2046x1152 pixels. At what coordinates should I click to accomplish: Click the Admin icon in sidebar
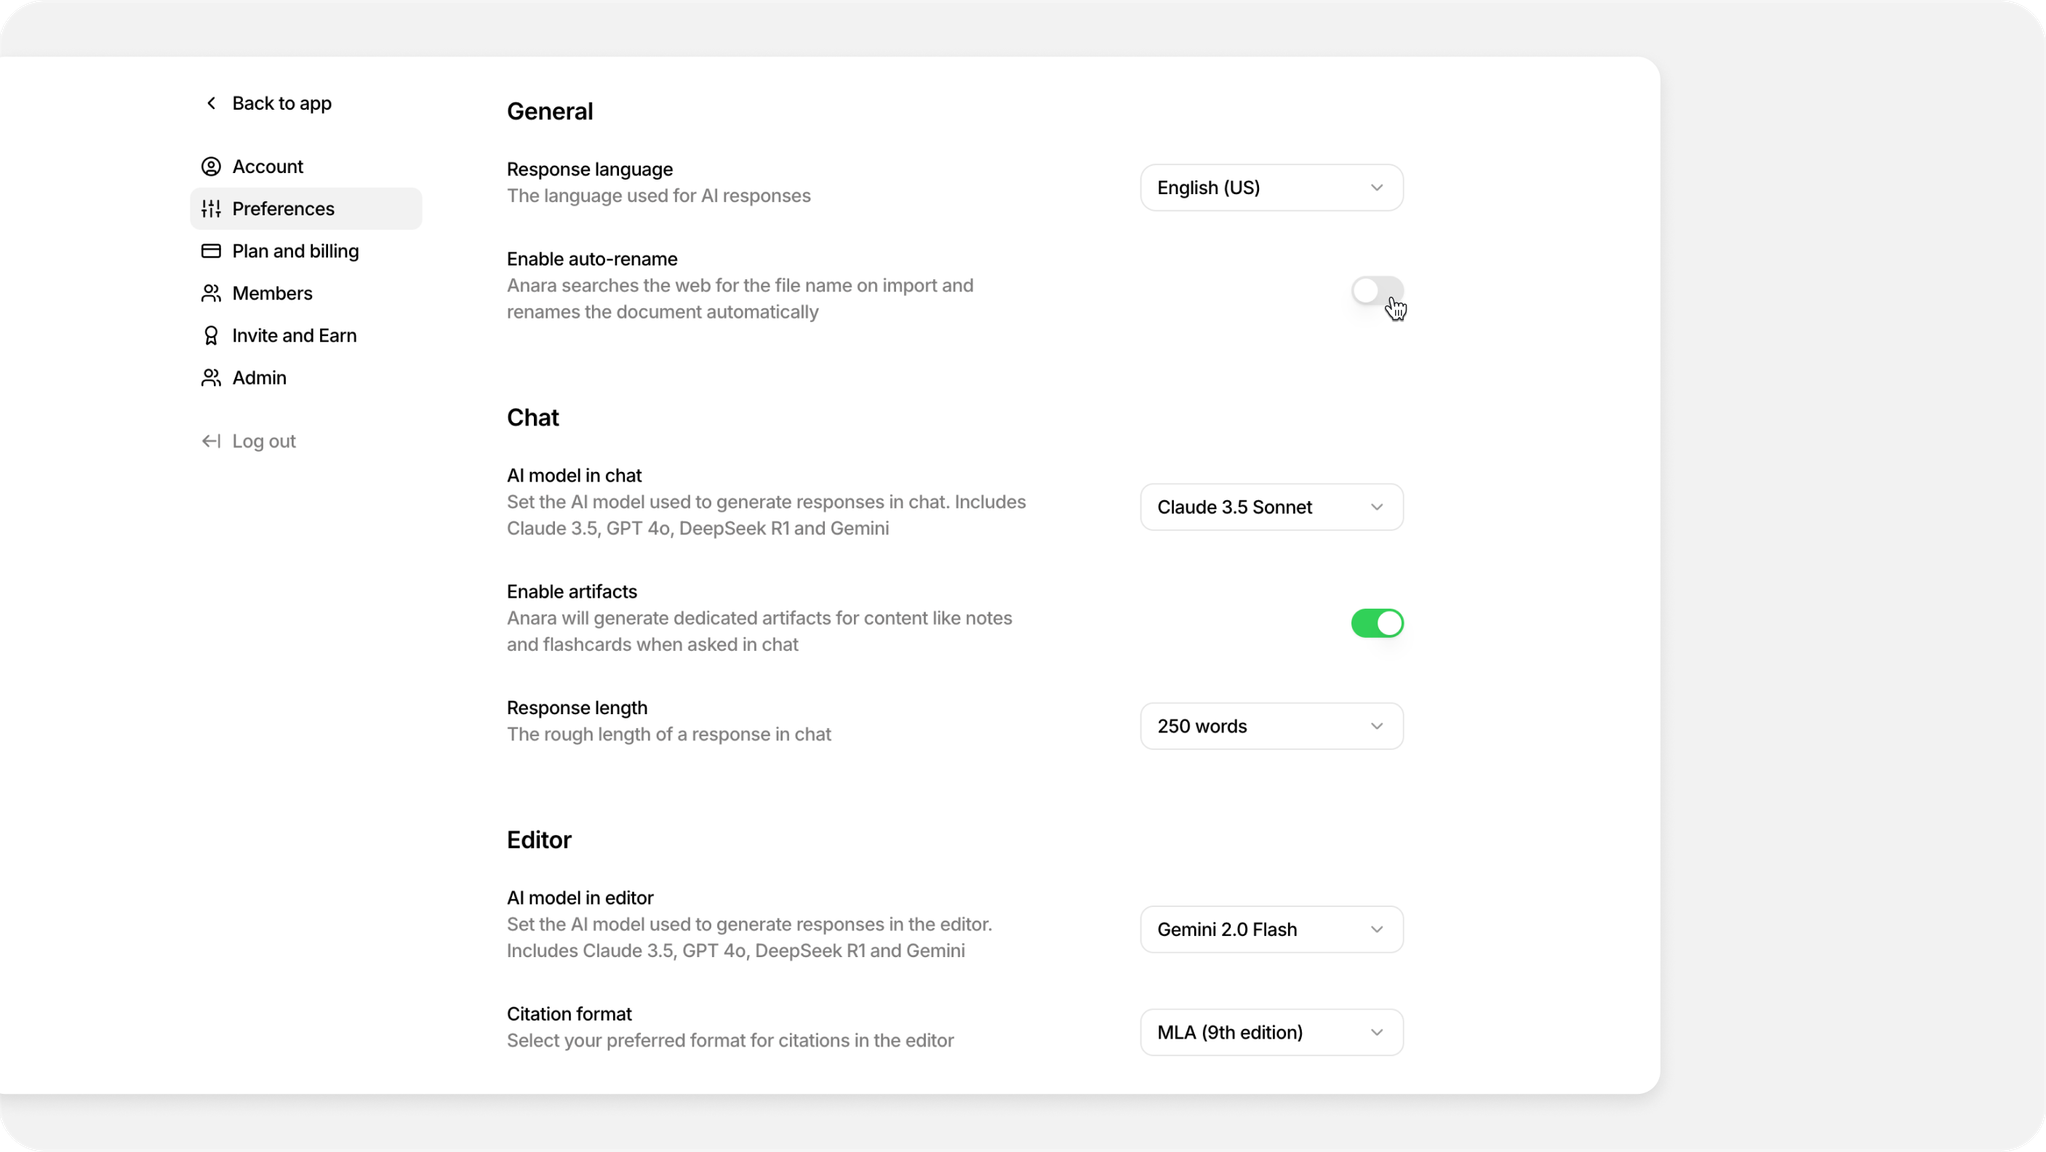(x=211, y=377)
